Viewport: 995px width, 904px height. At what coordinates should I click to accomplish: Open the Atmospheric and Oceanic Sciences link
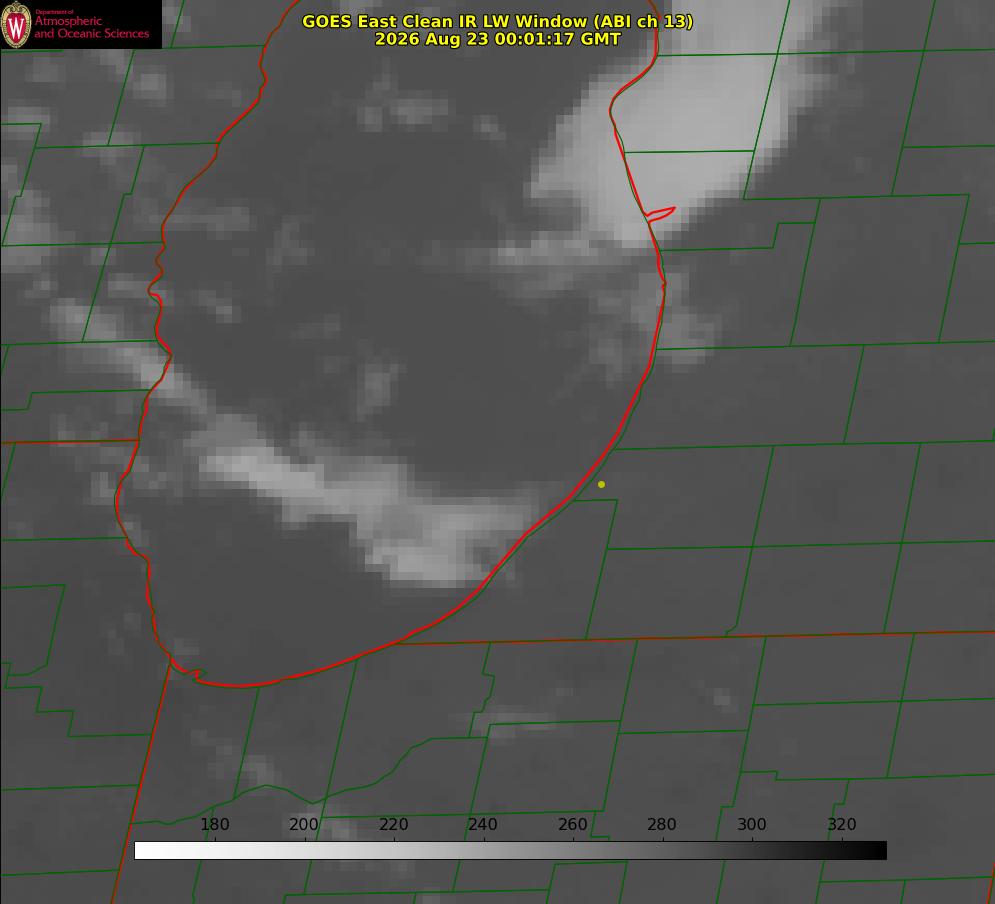(x=91, y=26)
